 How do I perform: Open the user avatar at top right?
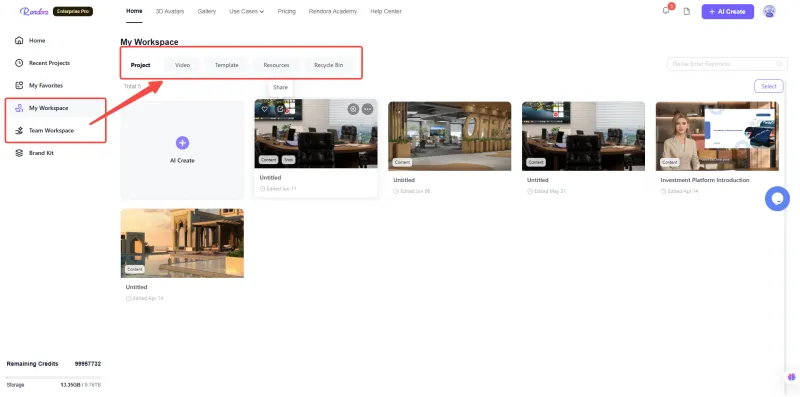tap(769, 11)
